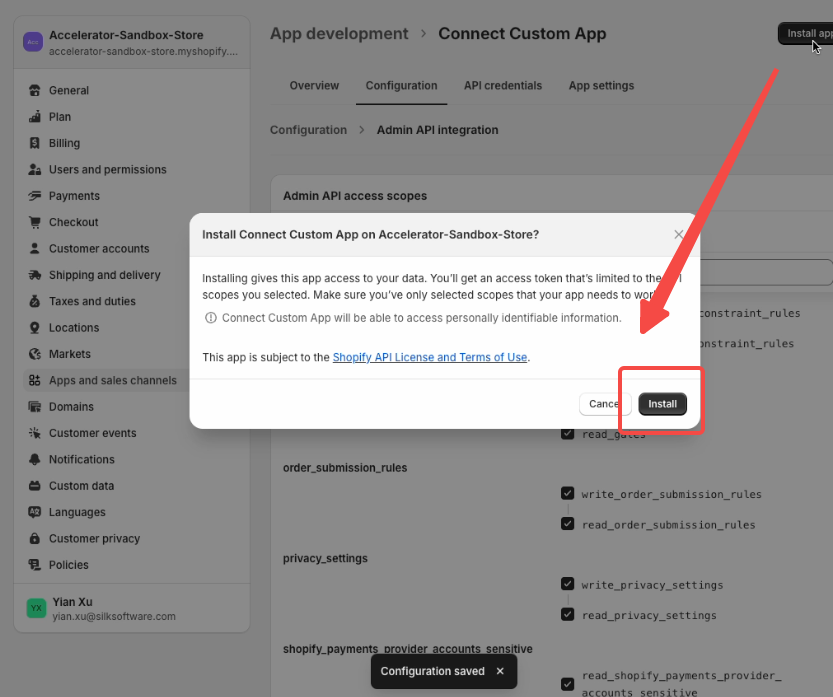Click the Configuration breadcrumb link
833x697 pixels.
tap(308, 130)
